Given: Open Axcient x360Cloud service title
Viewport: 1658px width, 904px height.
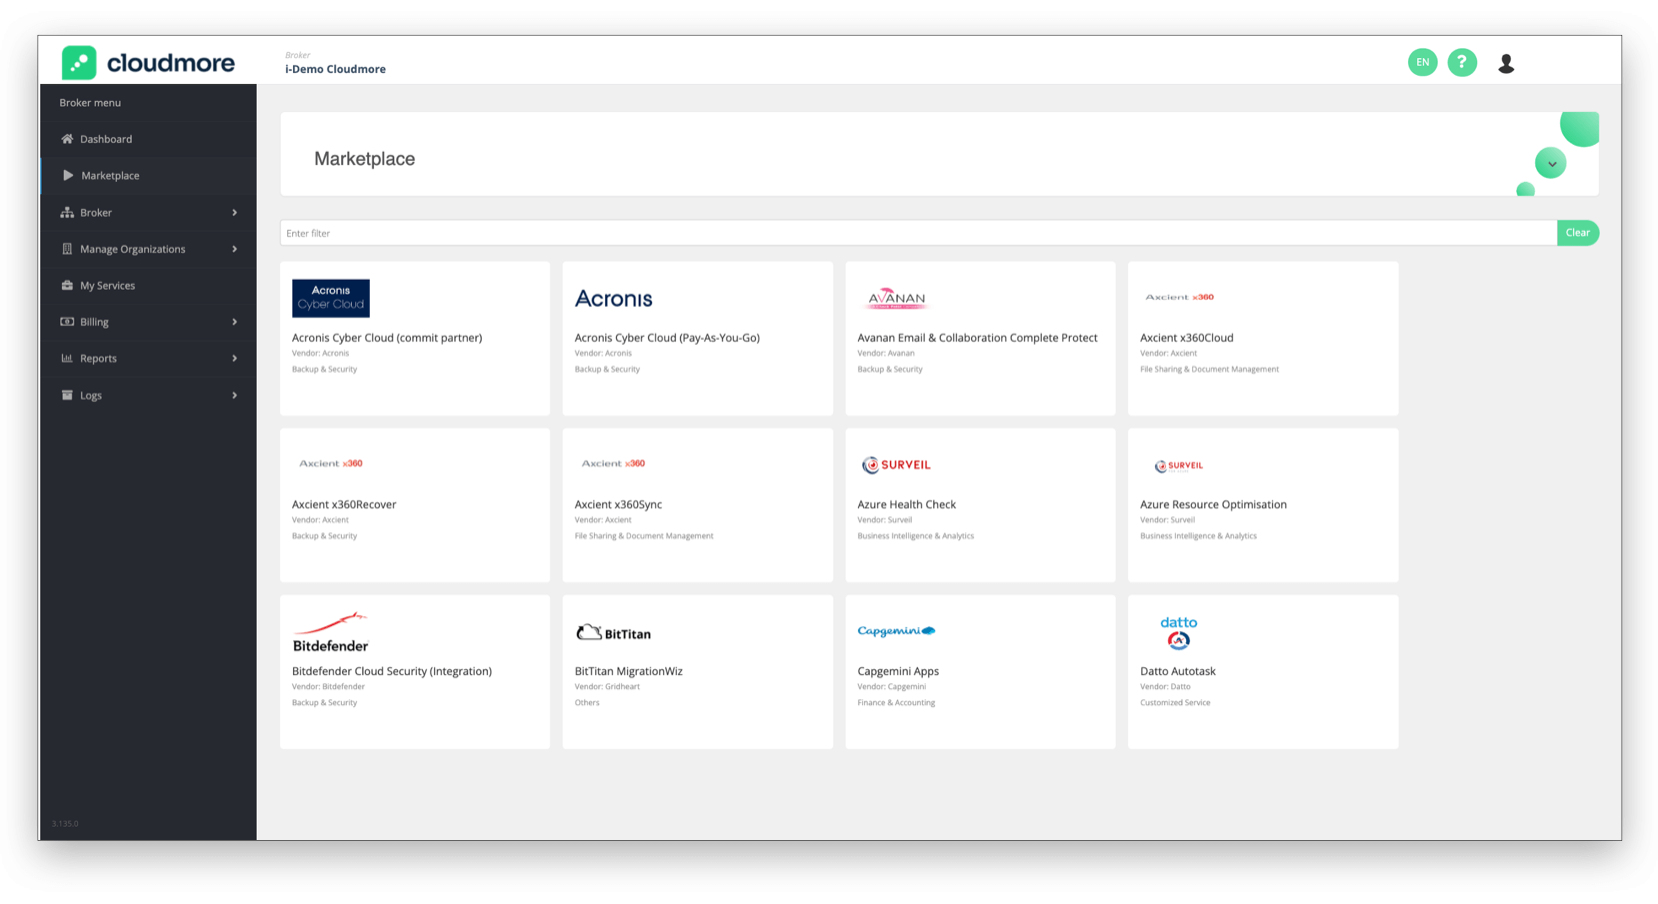Looking at the screenshot, I should tap(1187, 338).
